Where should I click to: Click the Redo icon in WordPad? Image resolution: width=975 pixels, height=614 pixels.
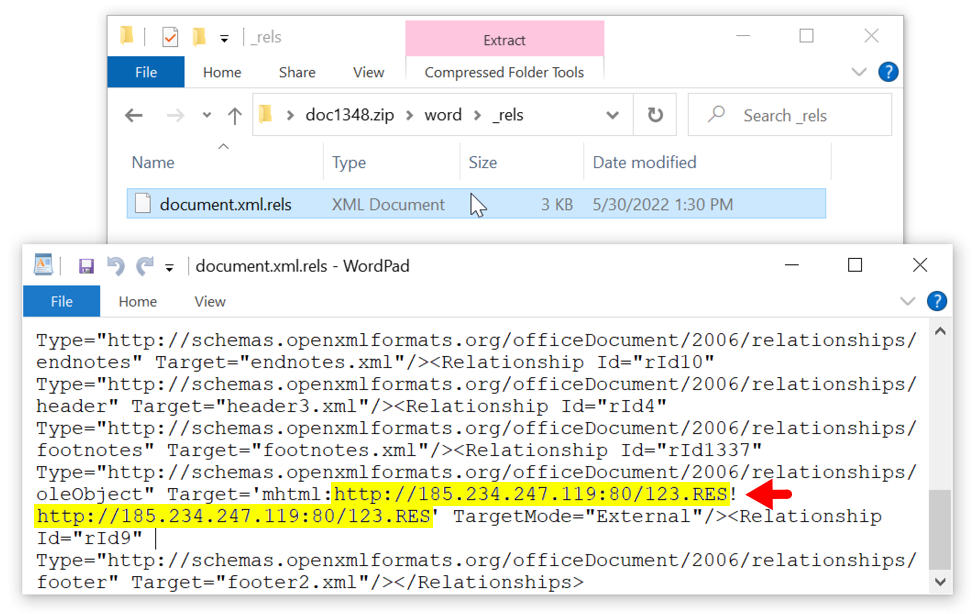click(145, 266)
